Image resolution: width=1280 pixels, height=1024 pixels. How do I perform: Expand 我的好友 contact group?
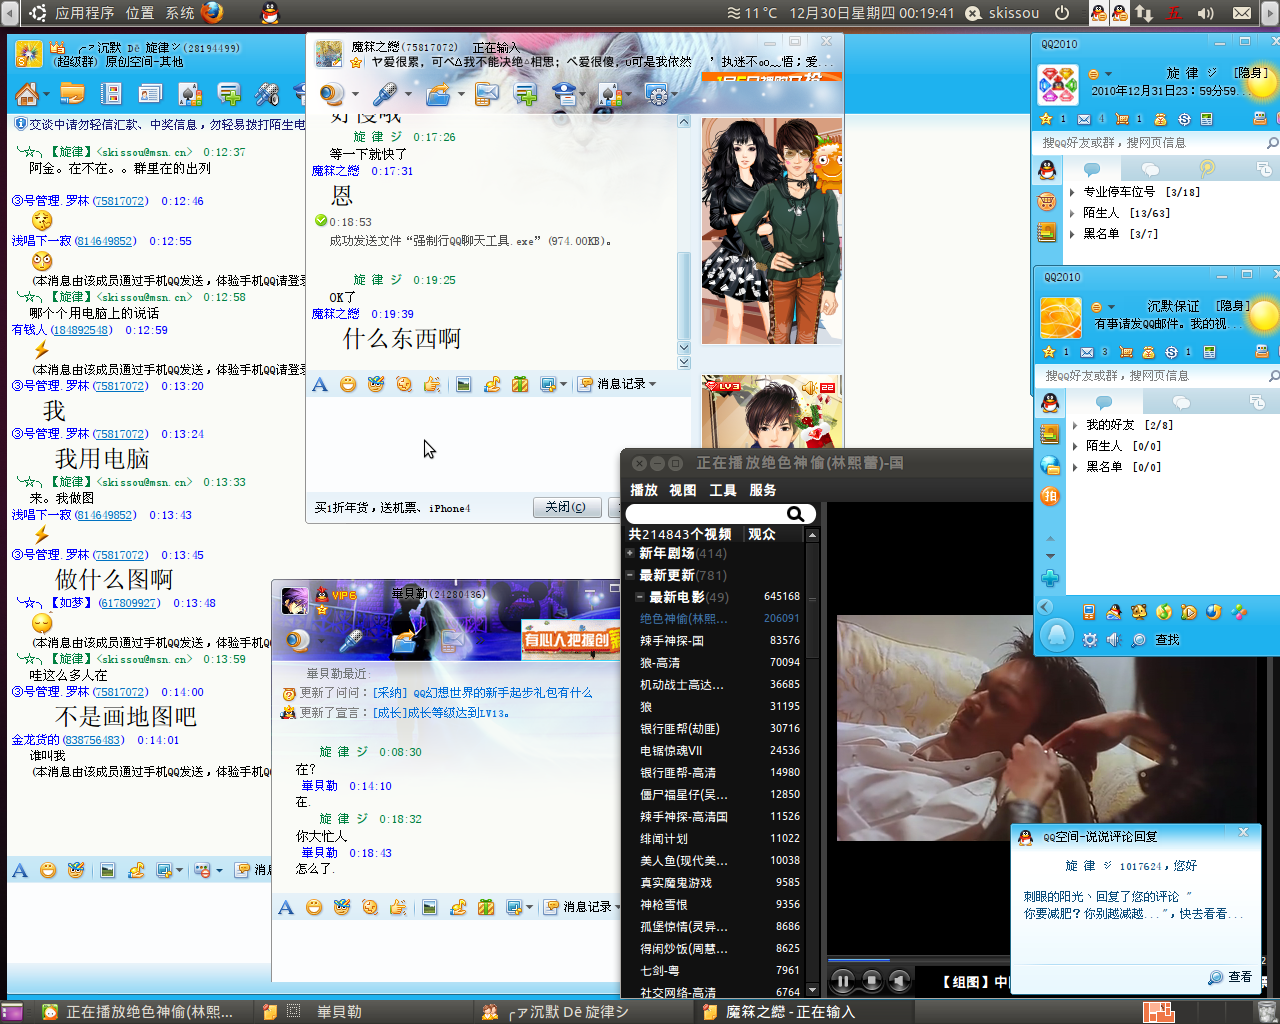click(1075, 425)
